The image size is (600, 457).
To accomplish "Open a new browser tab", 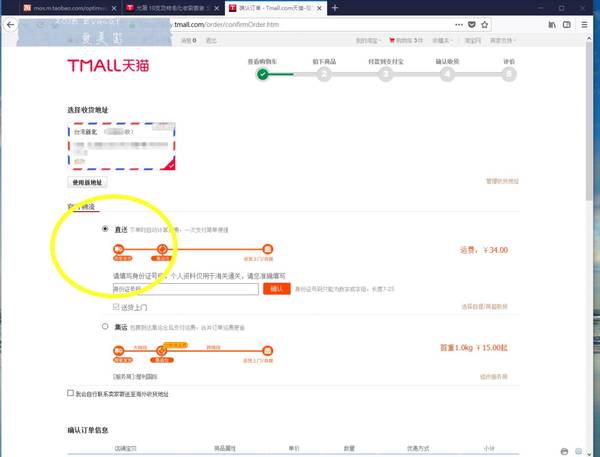I will [x=335, y=8].
